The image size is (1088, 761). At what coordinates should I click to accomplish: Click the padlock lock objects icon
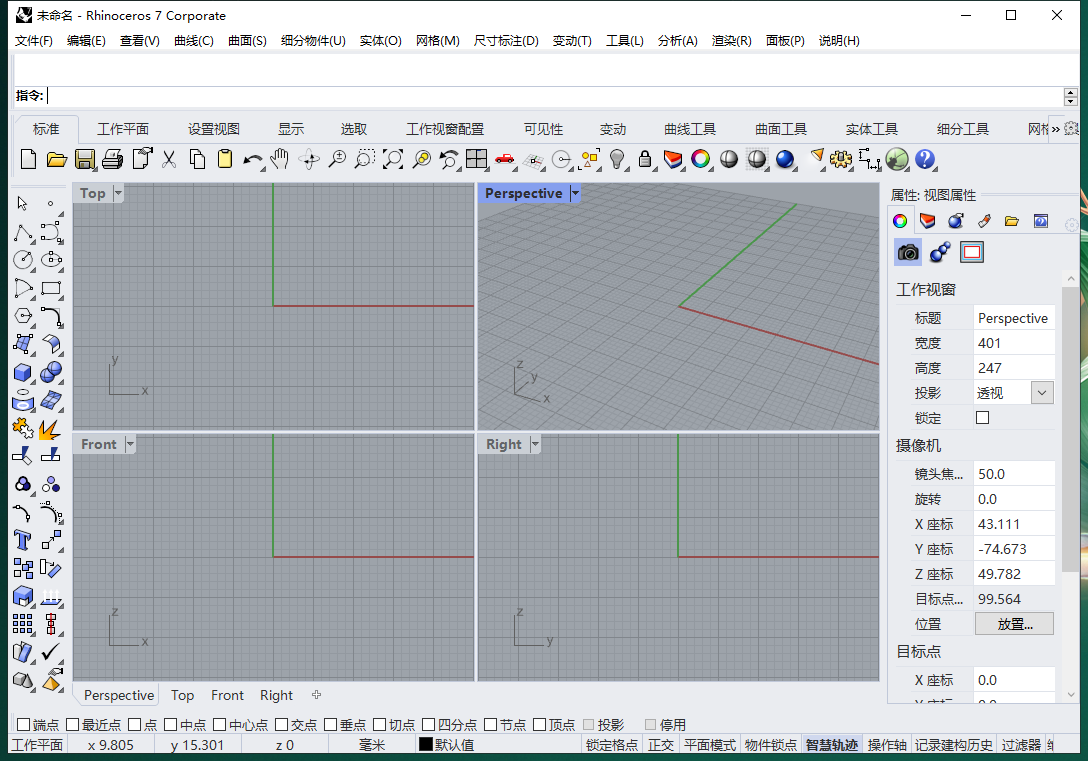point(645,160)
